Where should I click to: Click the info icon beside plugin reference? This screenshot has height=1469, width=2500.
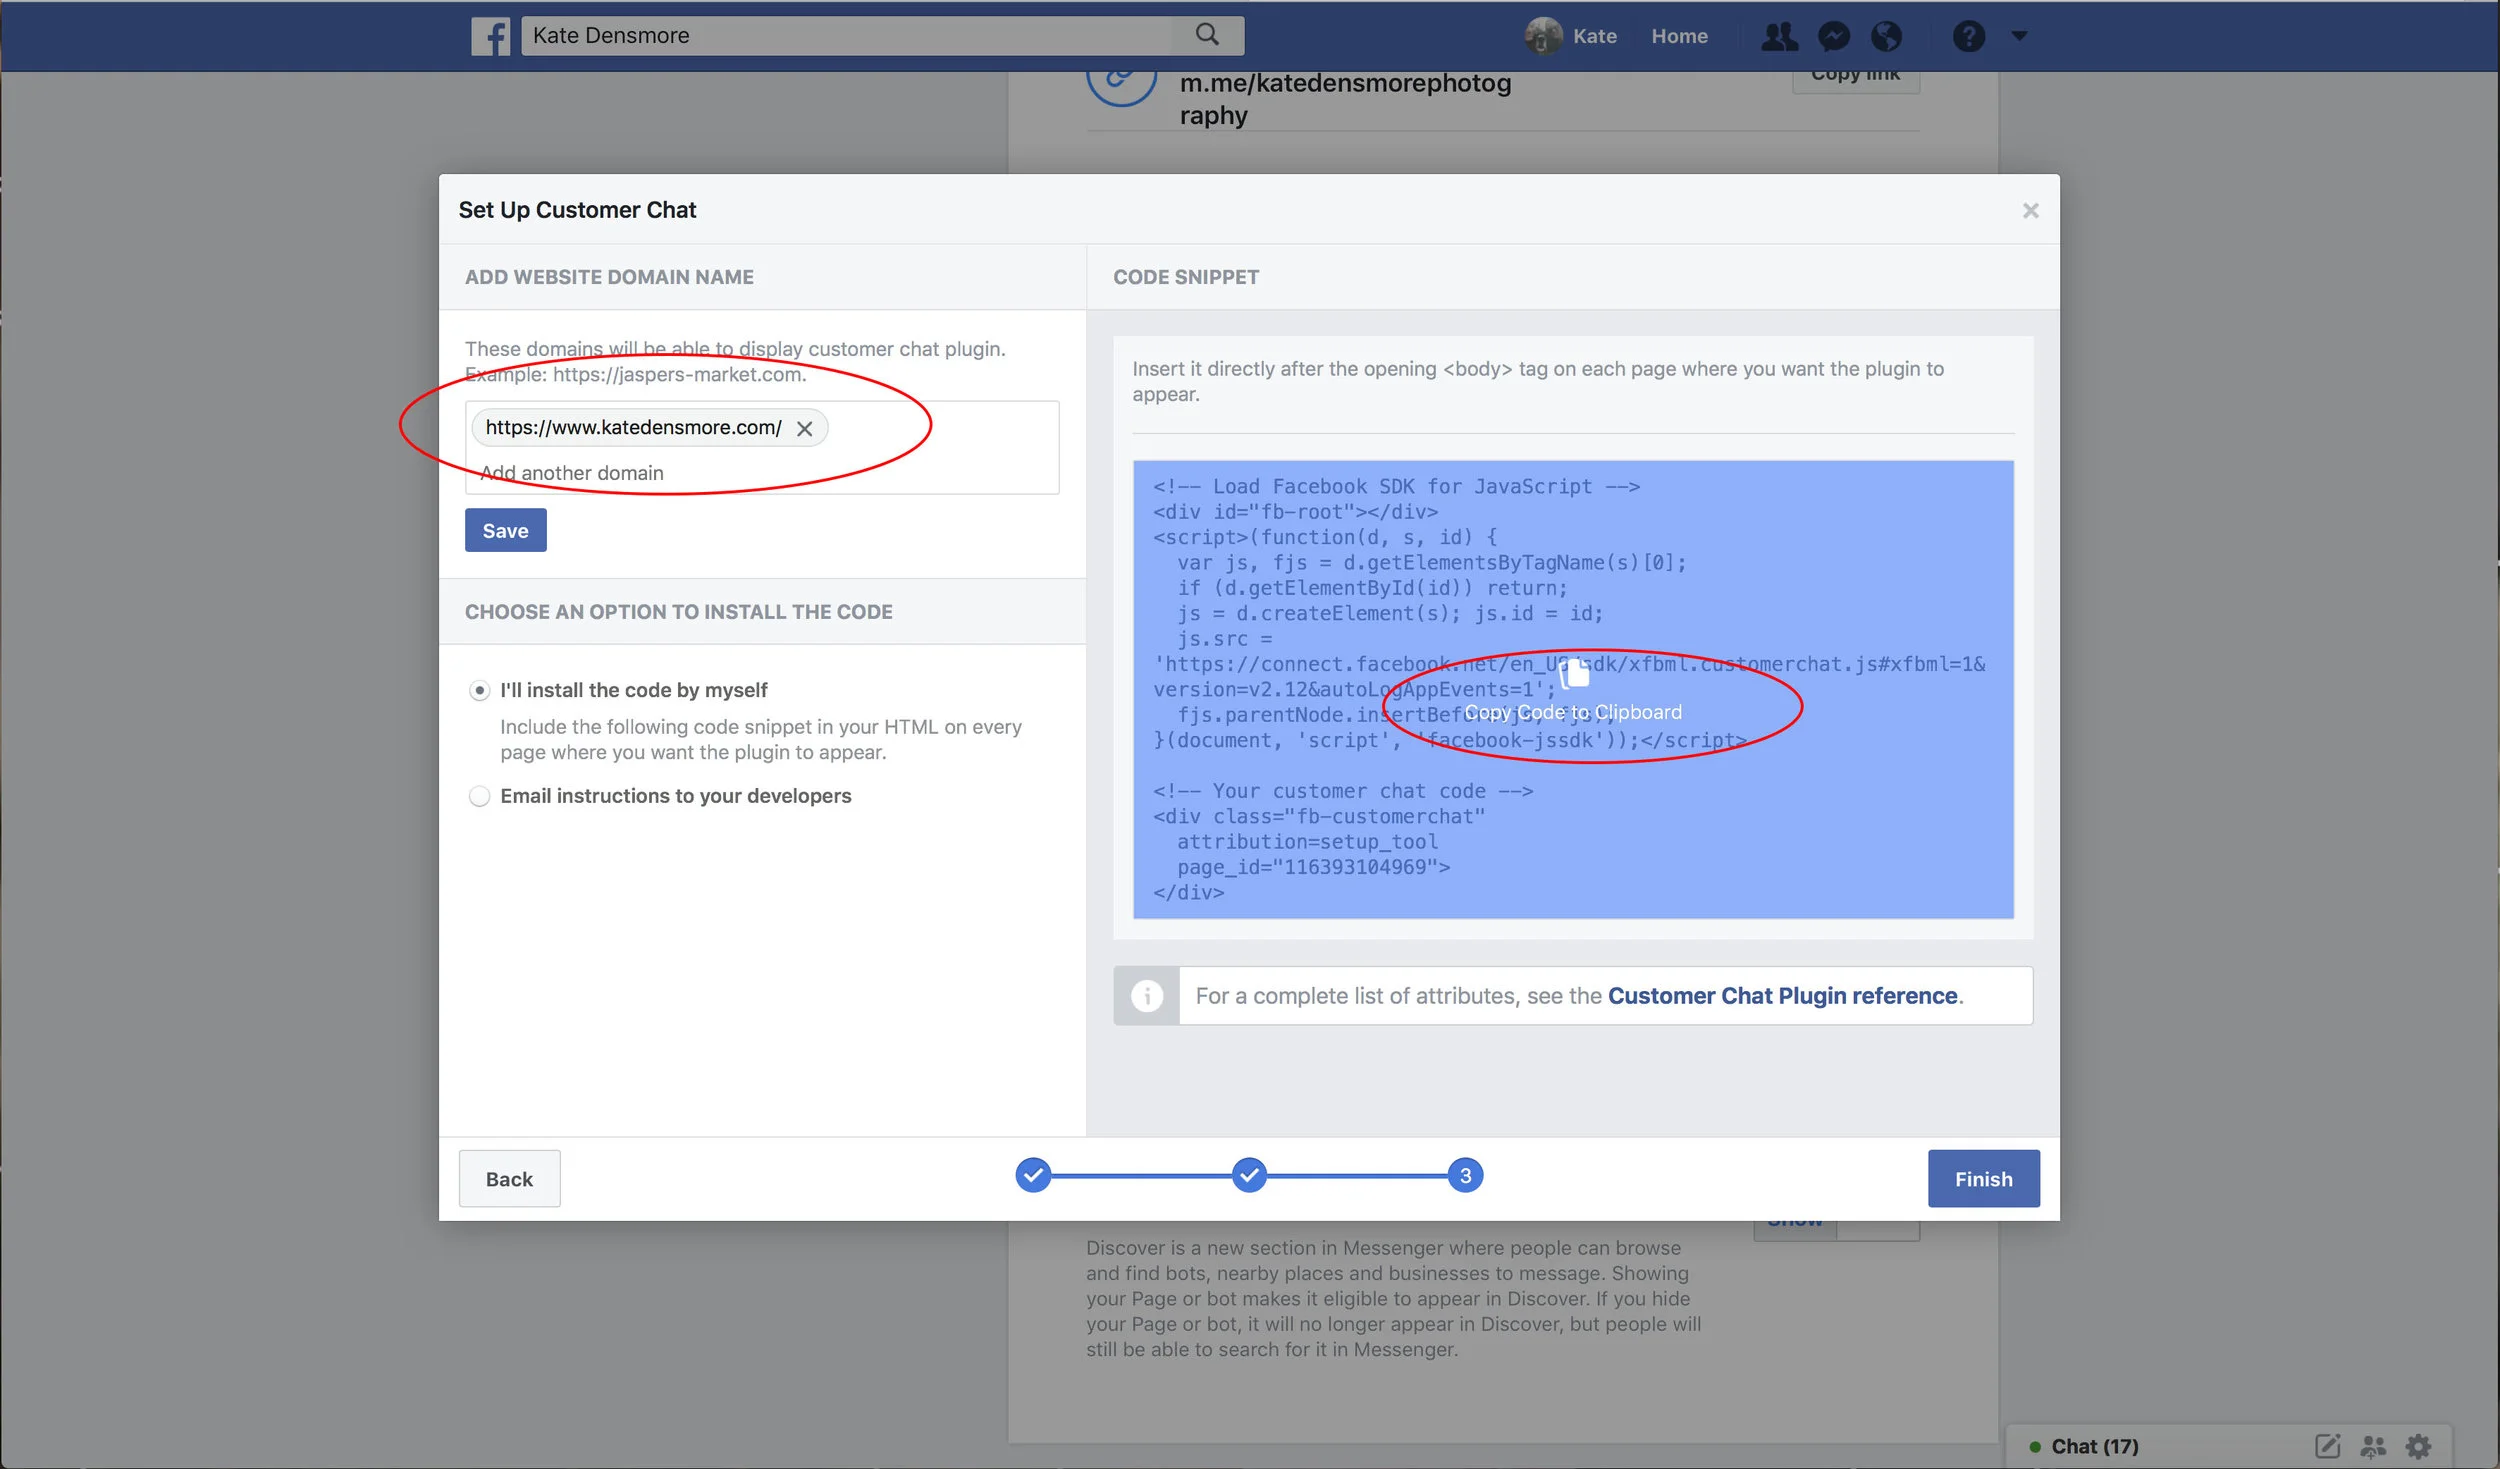(x=1147, y=995)
